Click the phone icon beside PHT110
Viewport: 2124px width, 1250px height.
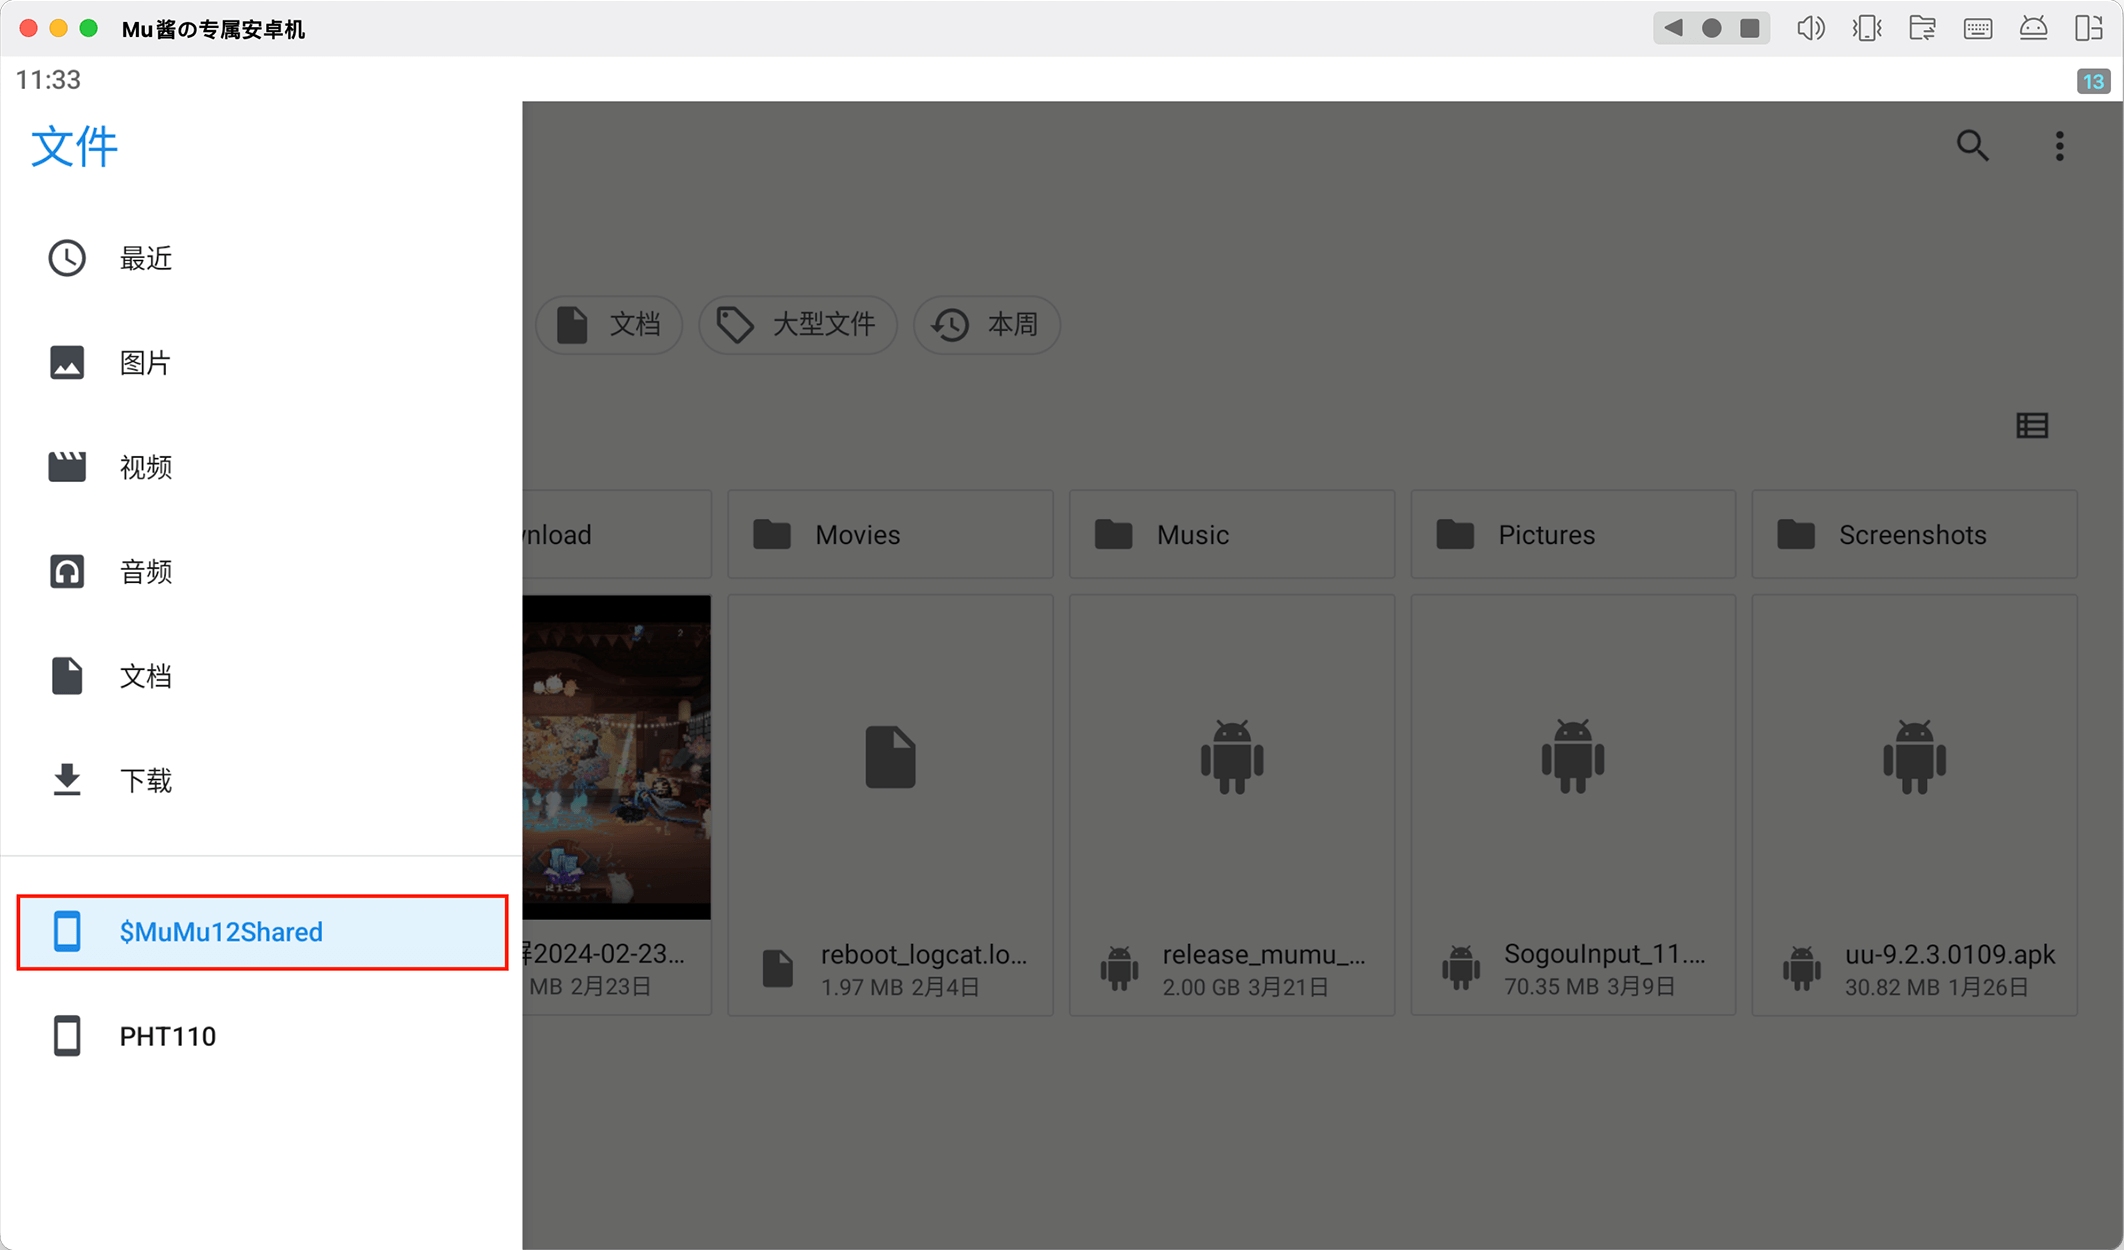point(67,1036)
